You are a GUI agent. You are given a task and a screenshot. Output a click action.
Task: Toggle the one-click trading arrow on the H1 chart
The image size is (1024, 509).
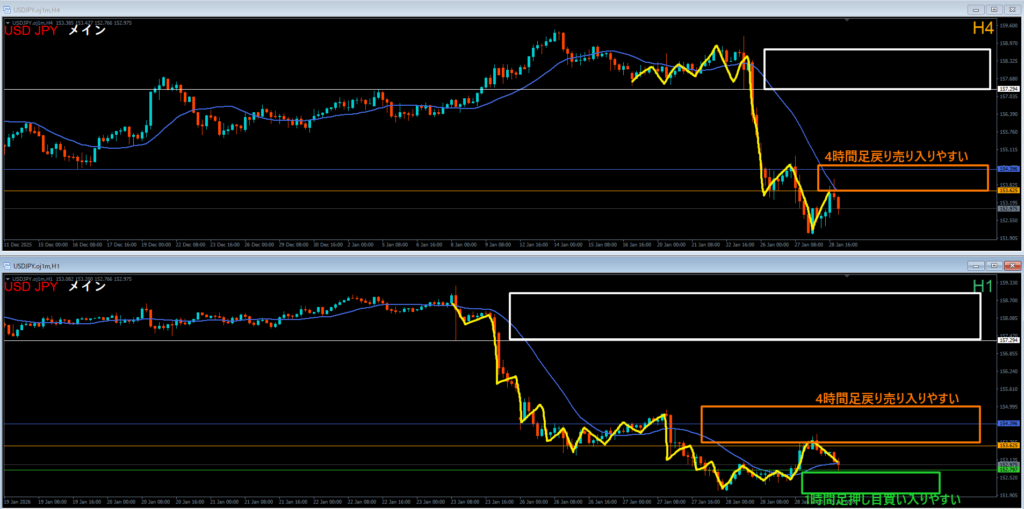[7, 279]
